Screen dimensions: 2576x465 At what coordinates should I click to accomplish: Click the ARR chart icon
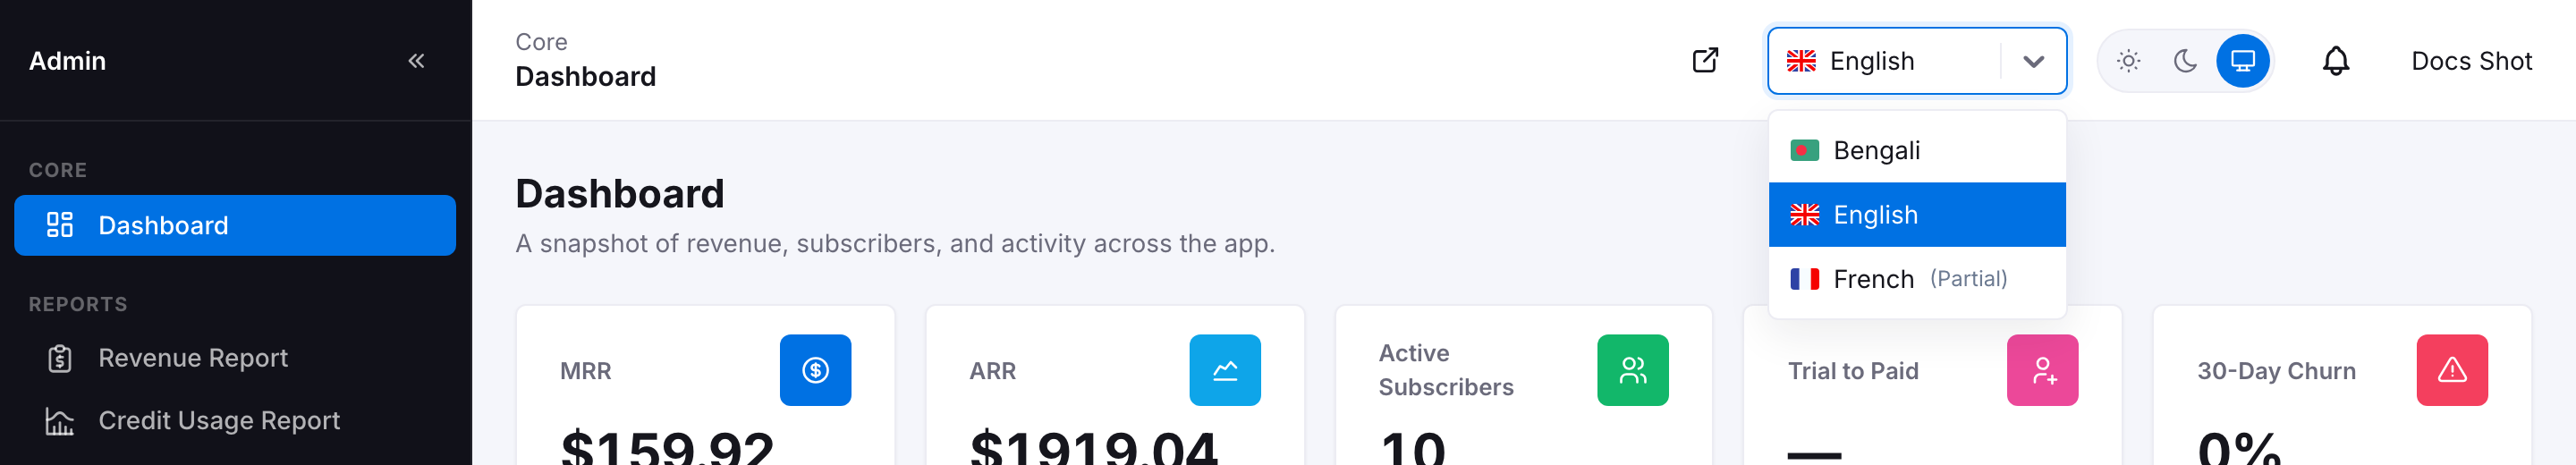pyautogui.click(x=1224, y=370)
